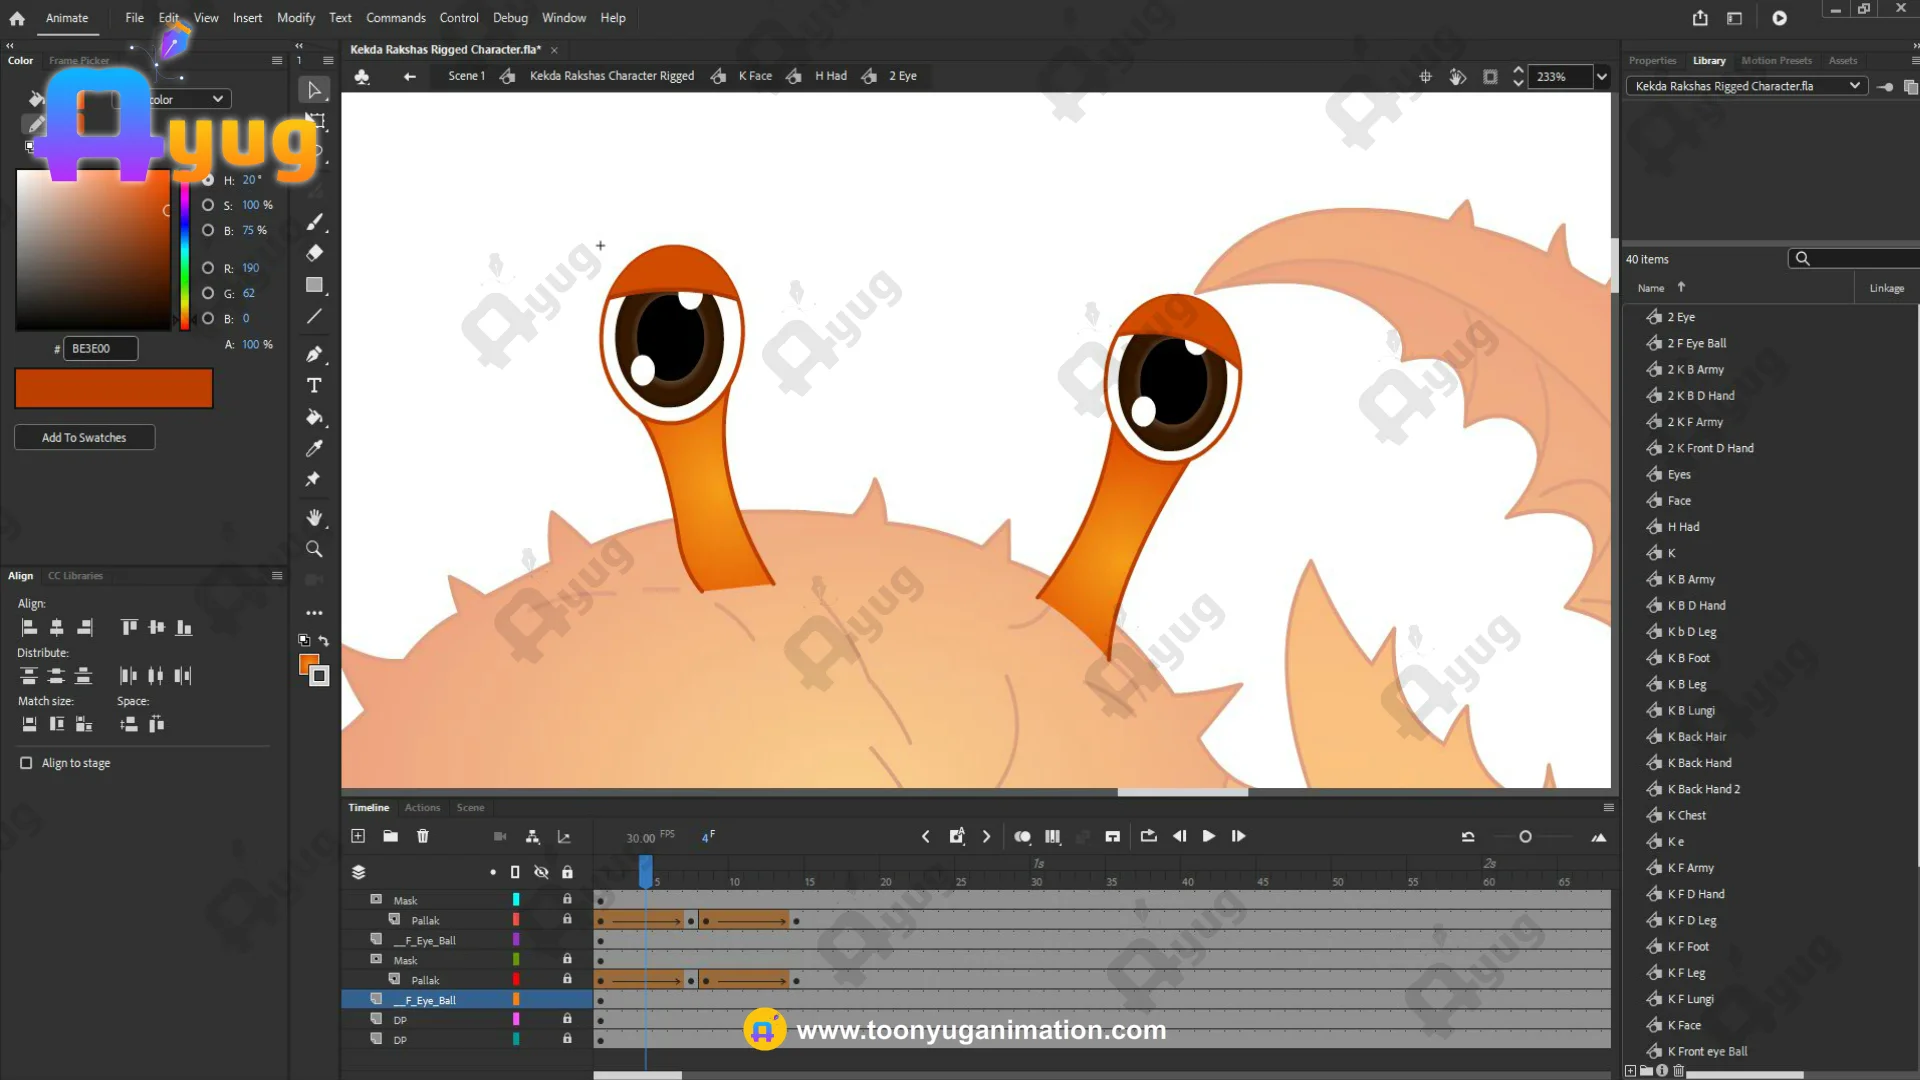
Task: Select the Zoom tool
Action: pos(314,549)
